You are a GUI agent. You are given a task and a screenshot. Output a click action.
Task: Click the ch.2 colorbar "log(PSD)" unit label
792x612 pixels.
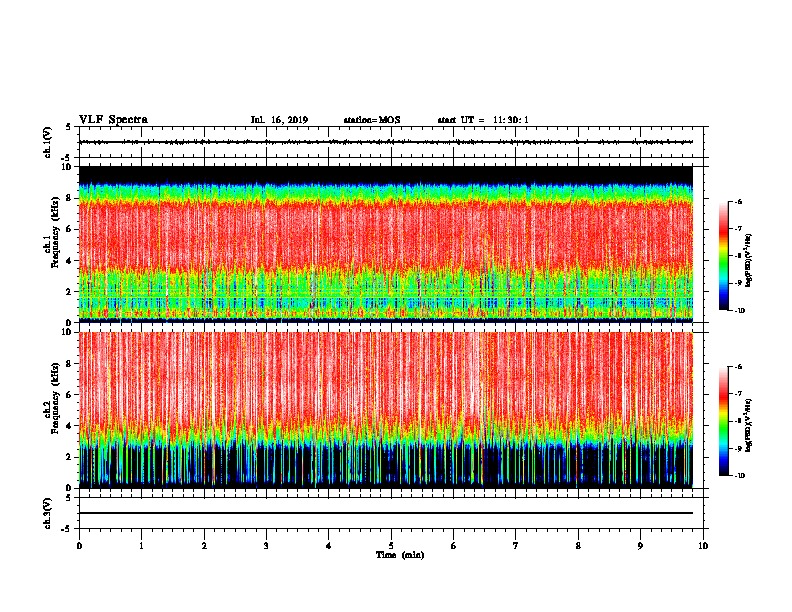pos(749,425)
